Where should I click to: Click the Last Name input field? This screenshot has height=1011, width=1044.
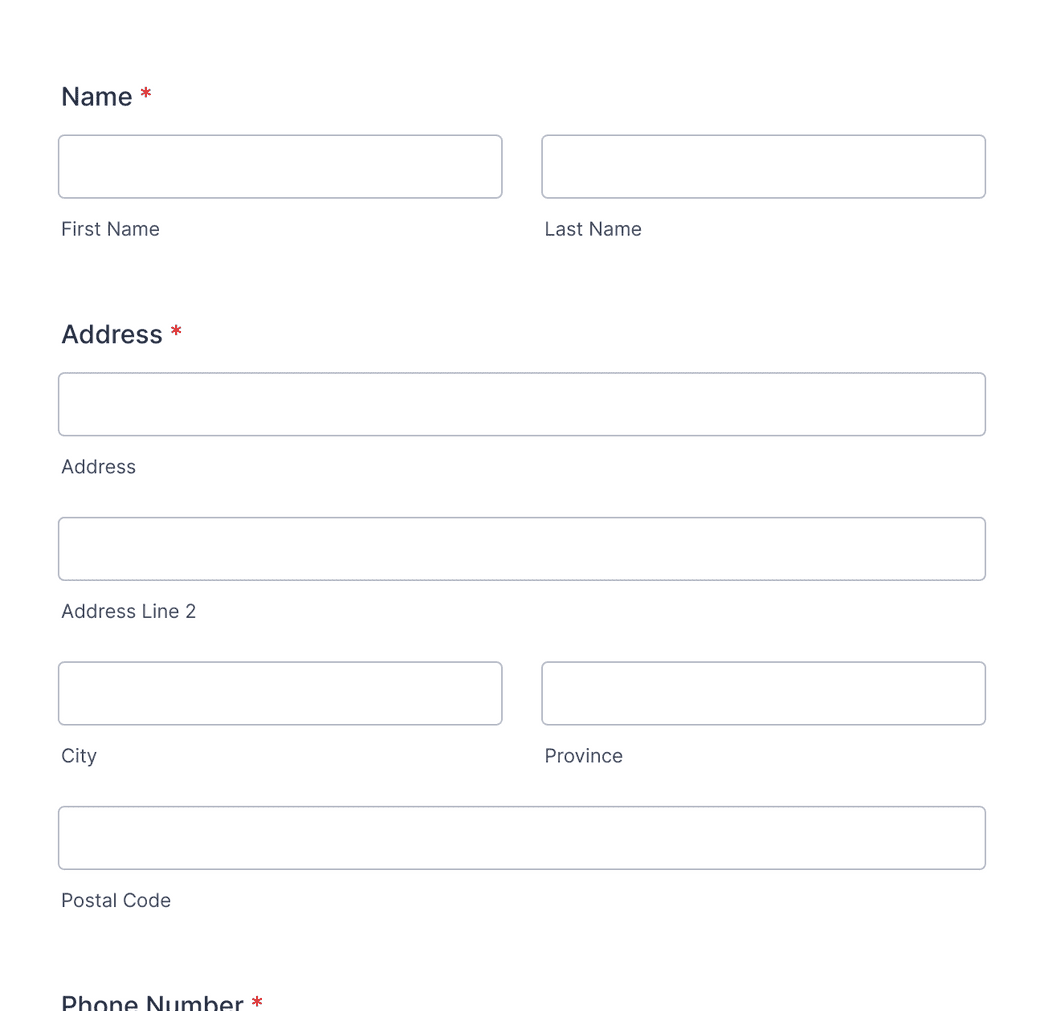(763, 166)
